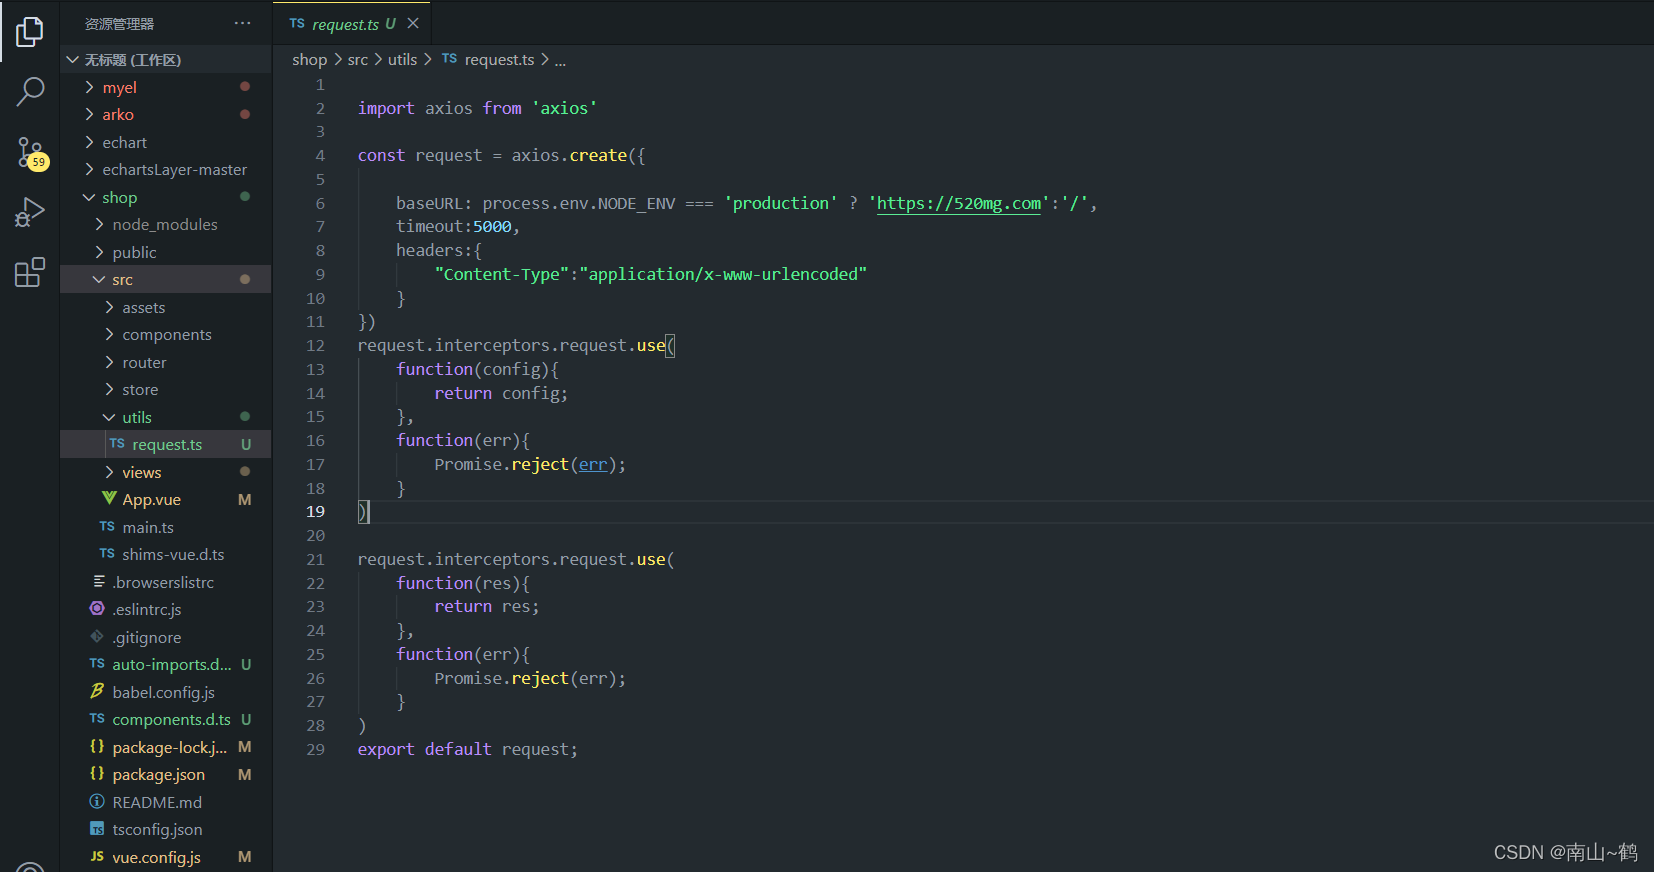
Task: Click JSON braces icon beside package.json
Action: coord(97,773)
